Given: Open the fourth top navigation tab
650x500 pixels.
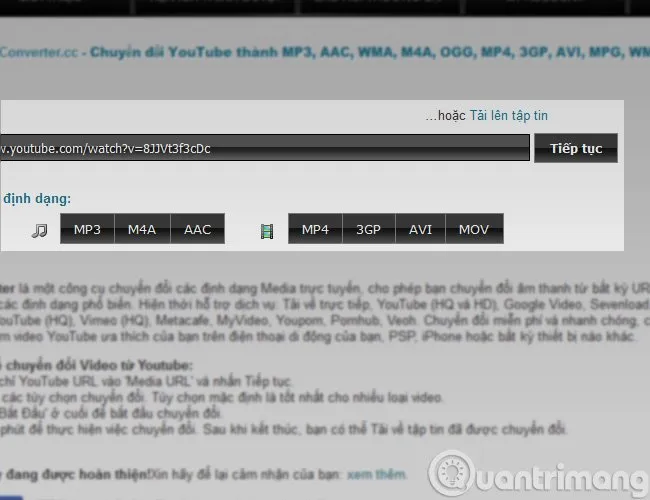Looking at the screenshot, I should coord(540,7).
